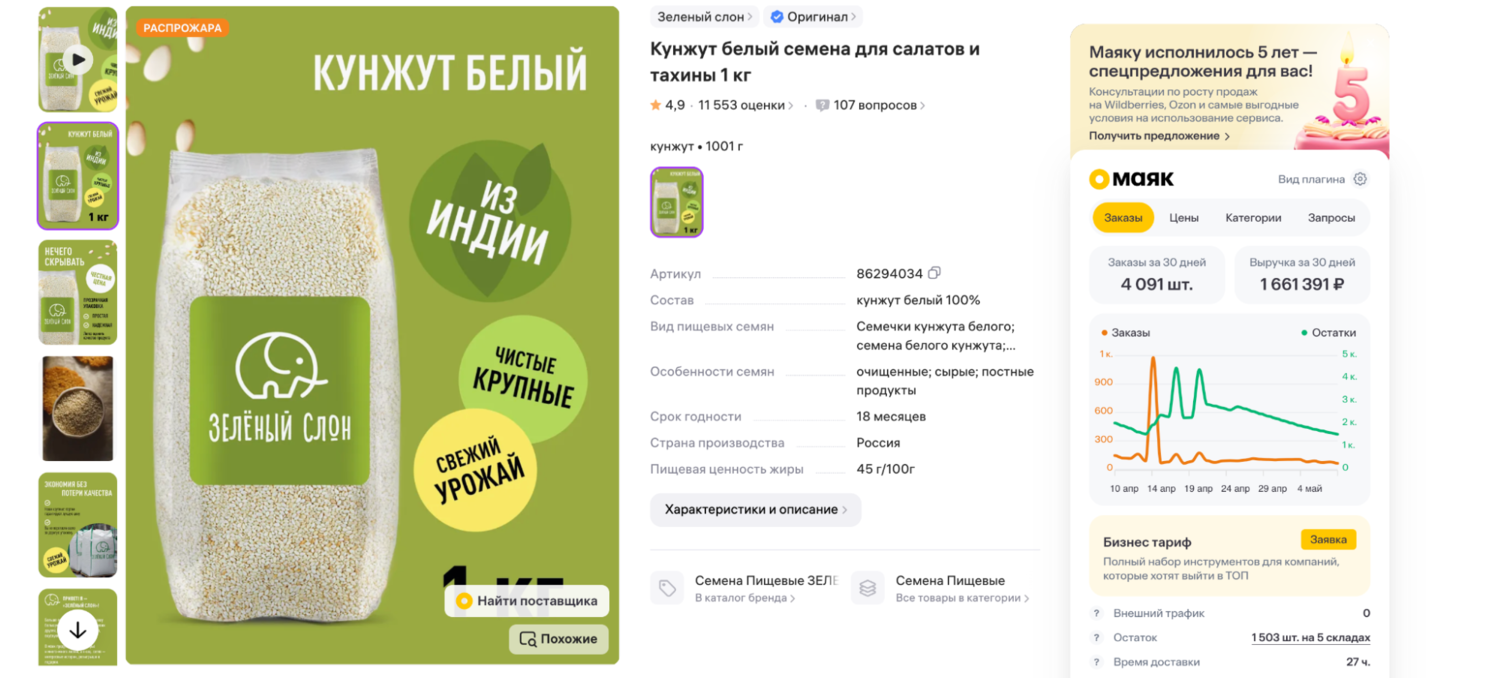Image resolution: width=1500 pixels, height=678 pixels.
Task: Switch to the Категории tab
Action: (1253, 217)
